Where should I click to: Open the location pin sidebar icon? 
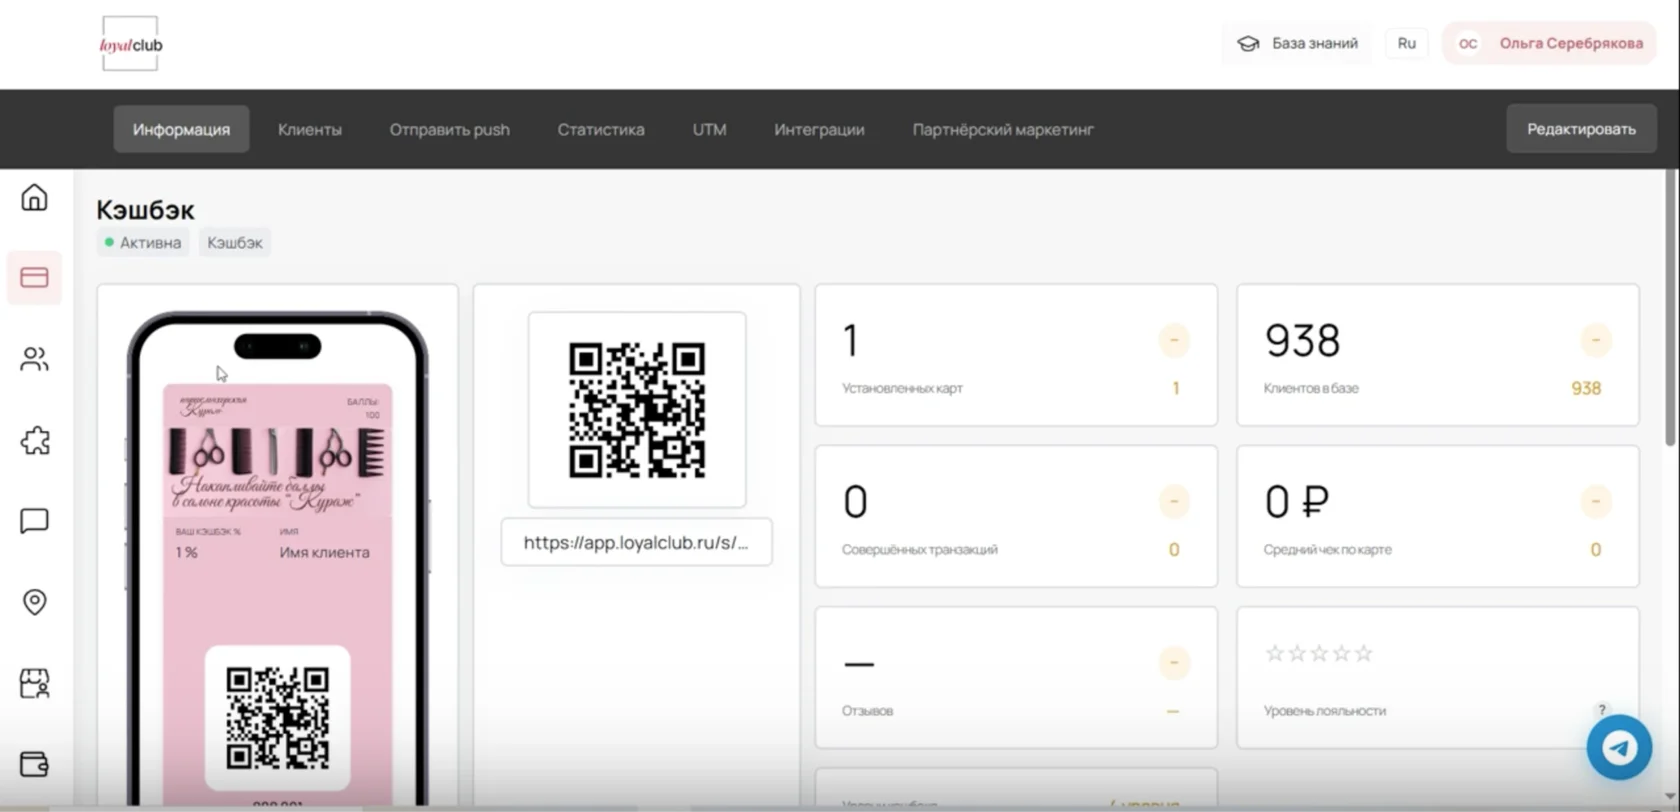coord(34,602)
